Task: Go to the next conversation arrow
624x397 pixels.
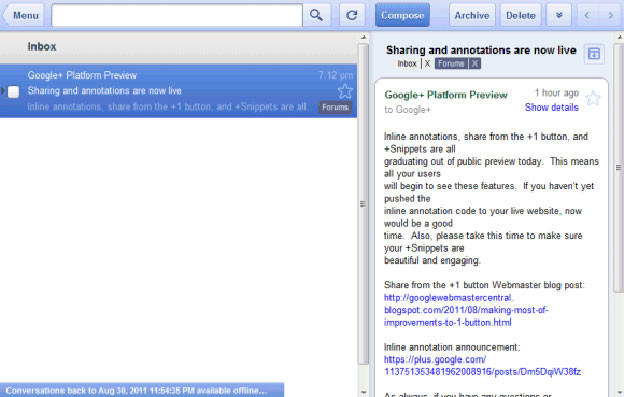Action: [610, 16]
